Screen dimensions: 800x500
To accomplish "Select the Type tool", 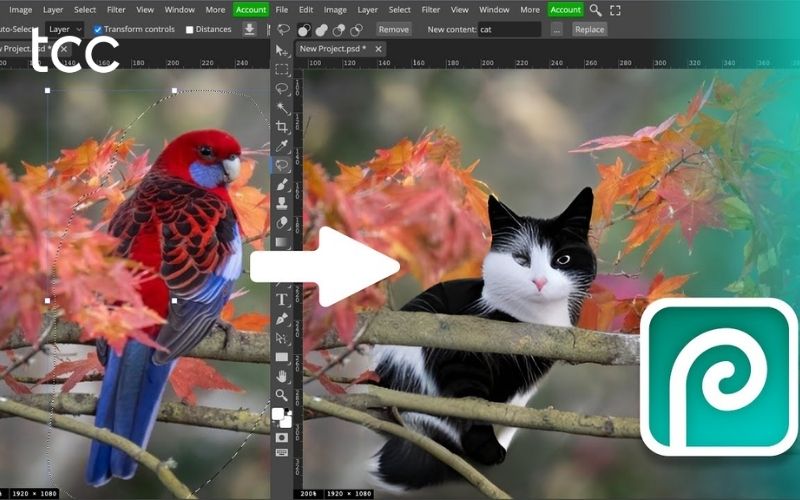I will pyautogui.click(x=282, y=299).
